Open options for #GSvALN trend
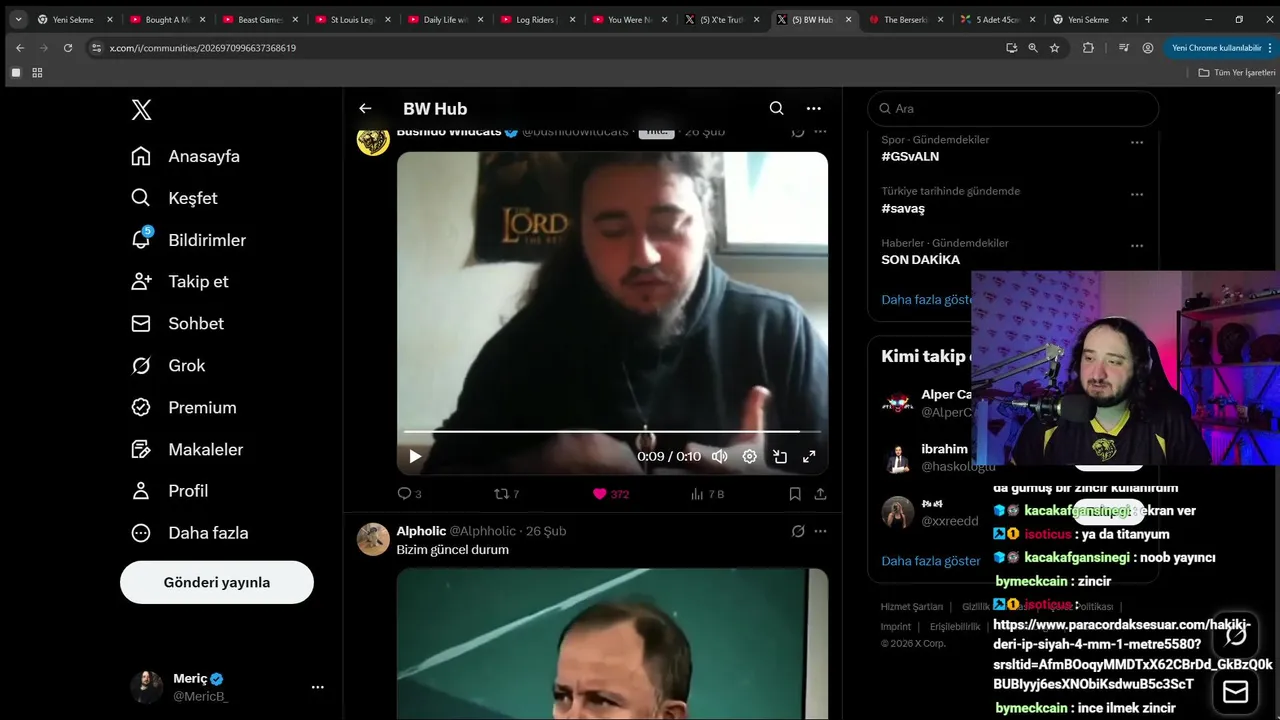Image resolution: width=1280 pixels, height=720 pixels. [1136, 143]
